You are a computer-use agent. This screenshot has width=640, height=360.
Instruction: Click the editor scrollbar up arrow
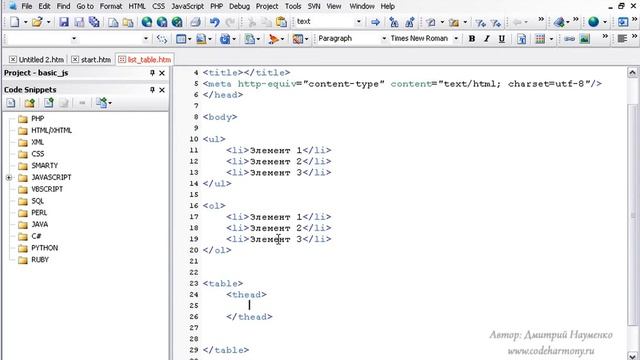[632, 73]
